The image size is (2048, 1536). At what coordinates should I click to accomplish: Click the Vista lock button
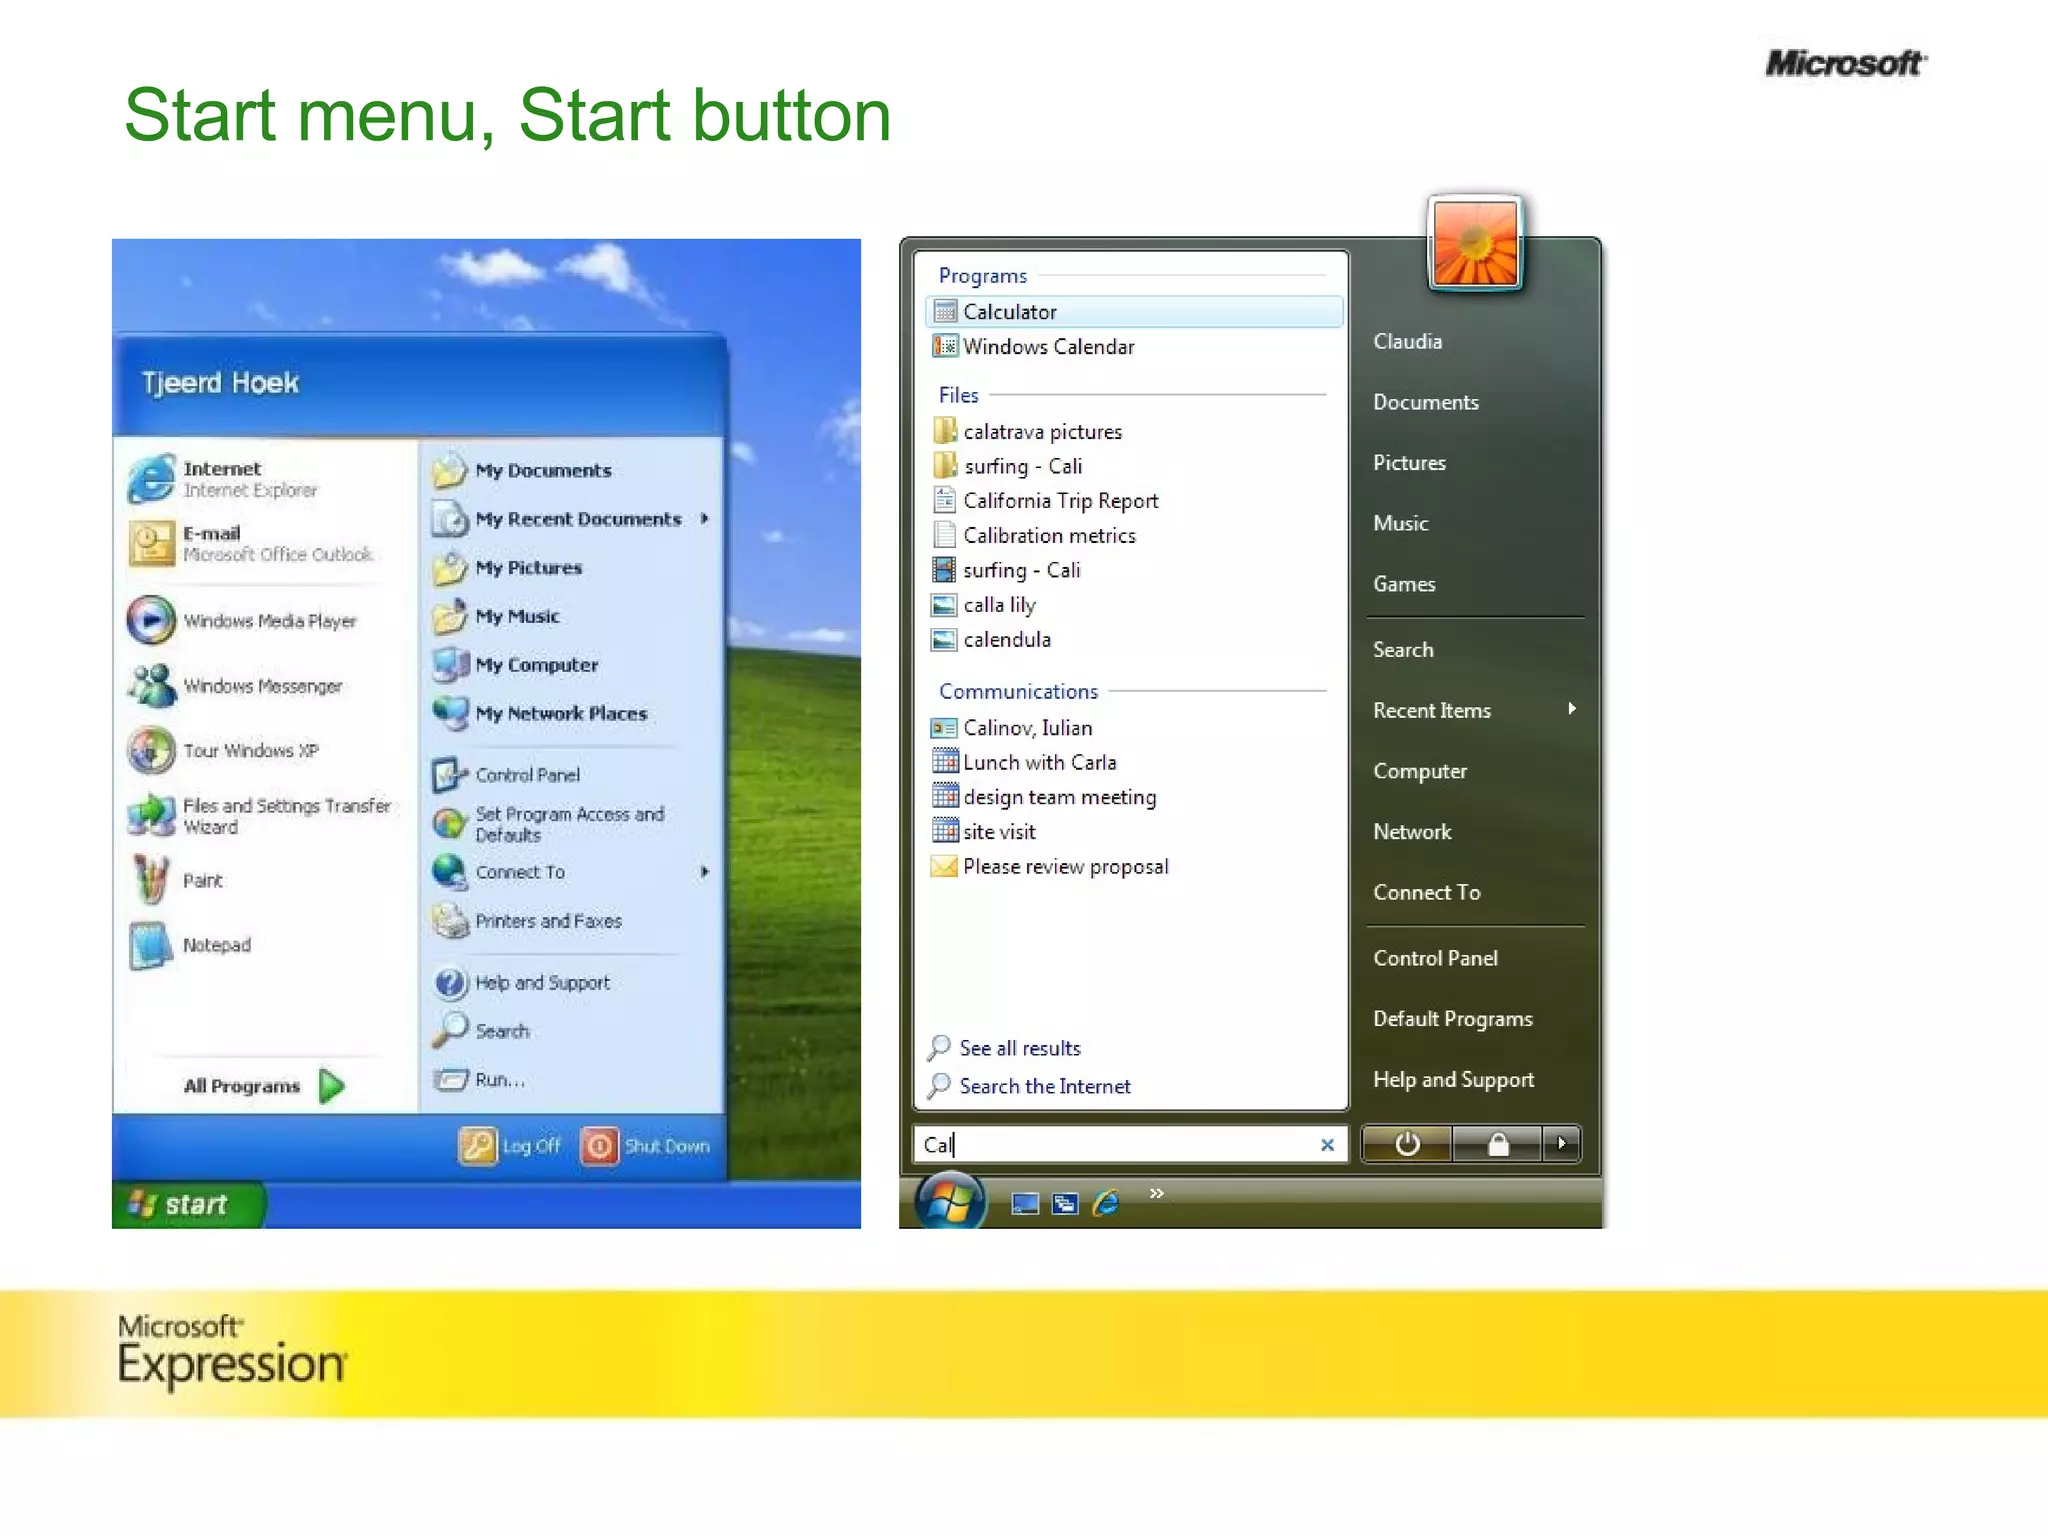1497,1144
